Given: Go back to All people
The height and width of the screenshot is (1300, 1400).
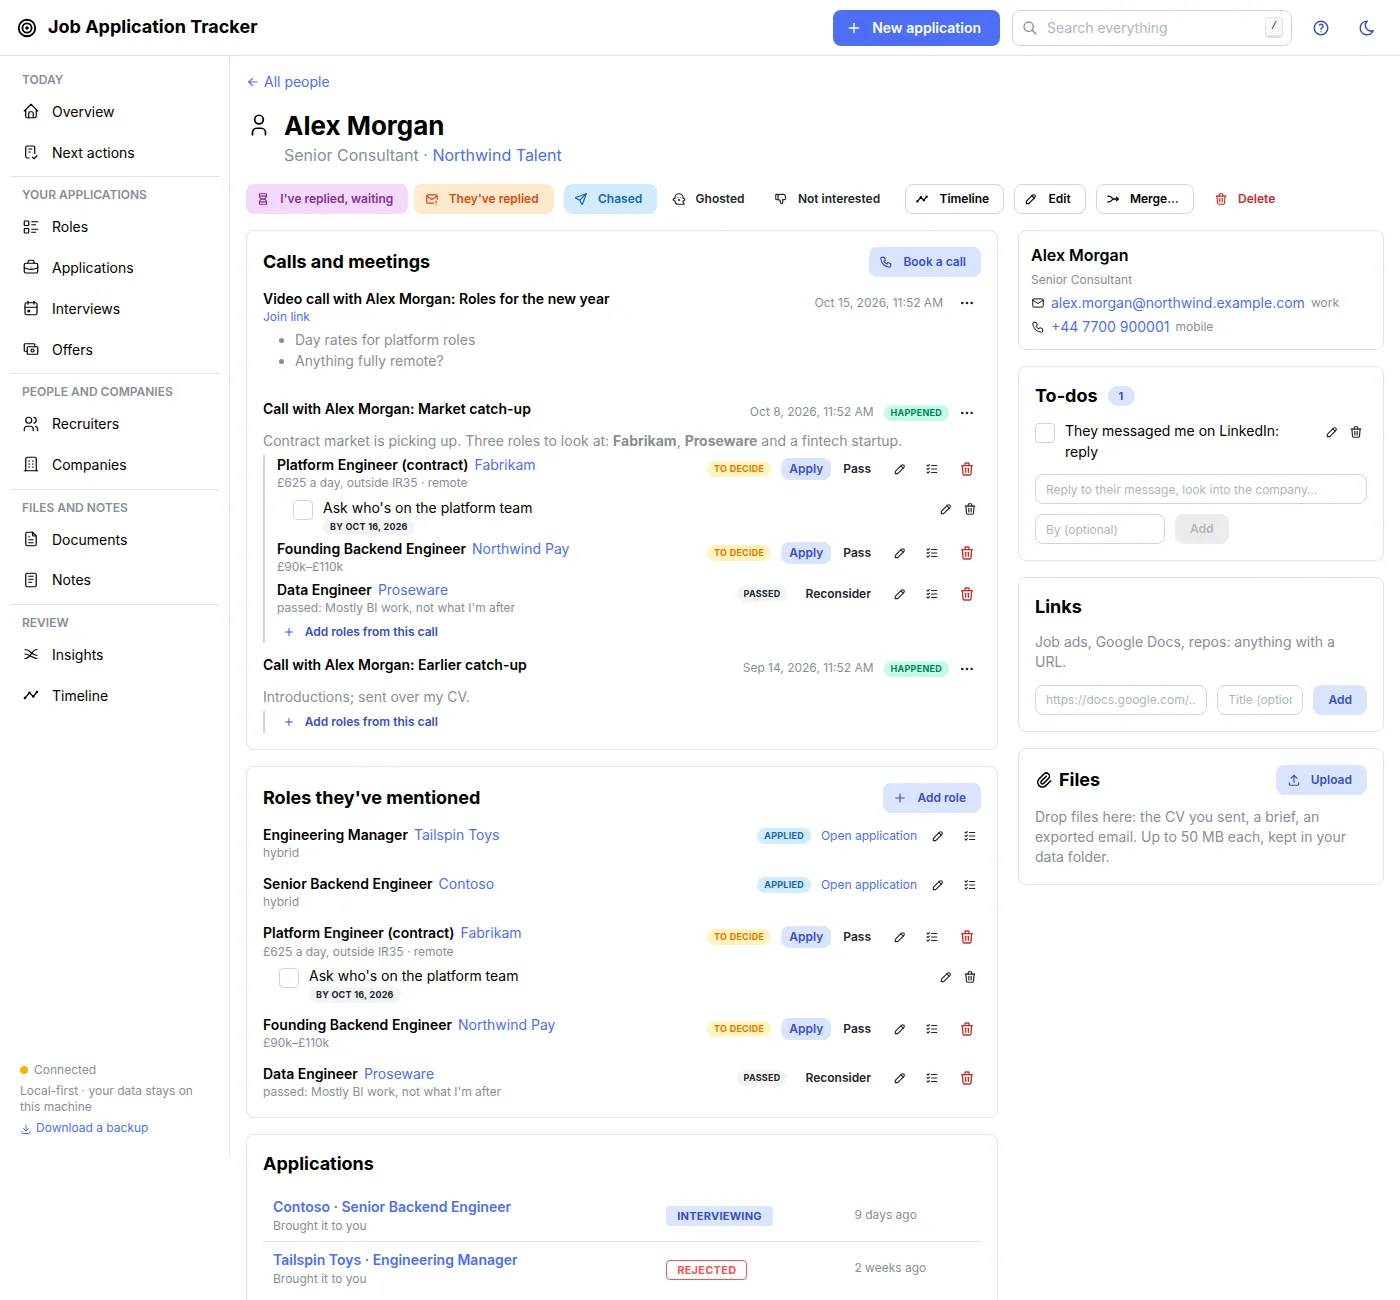Looking at the screenshot, I should coord(288,82).
